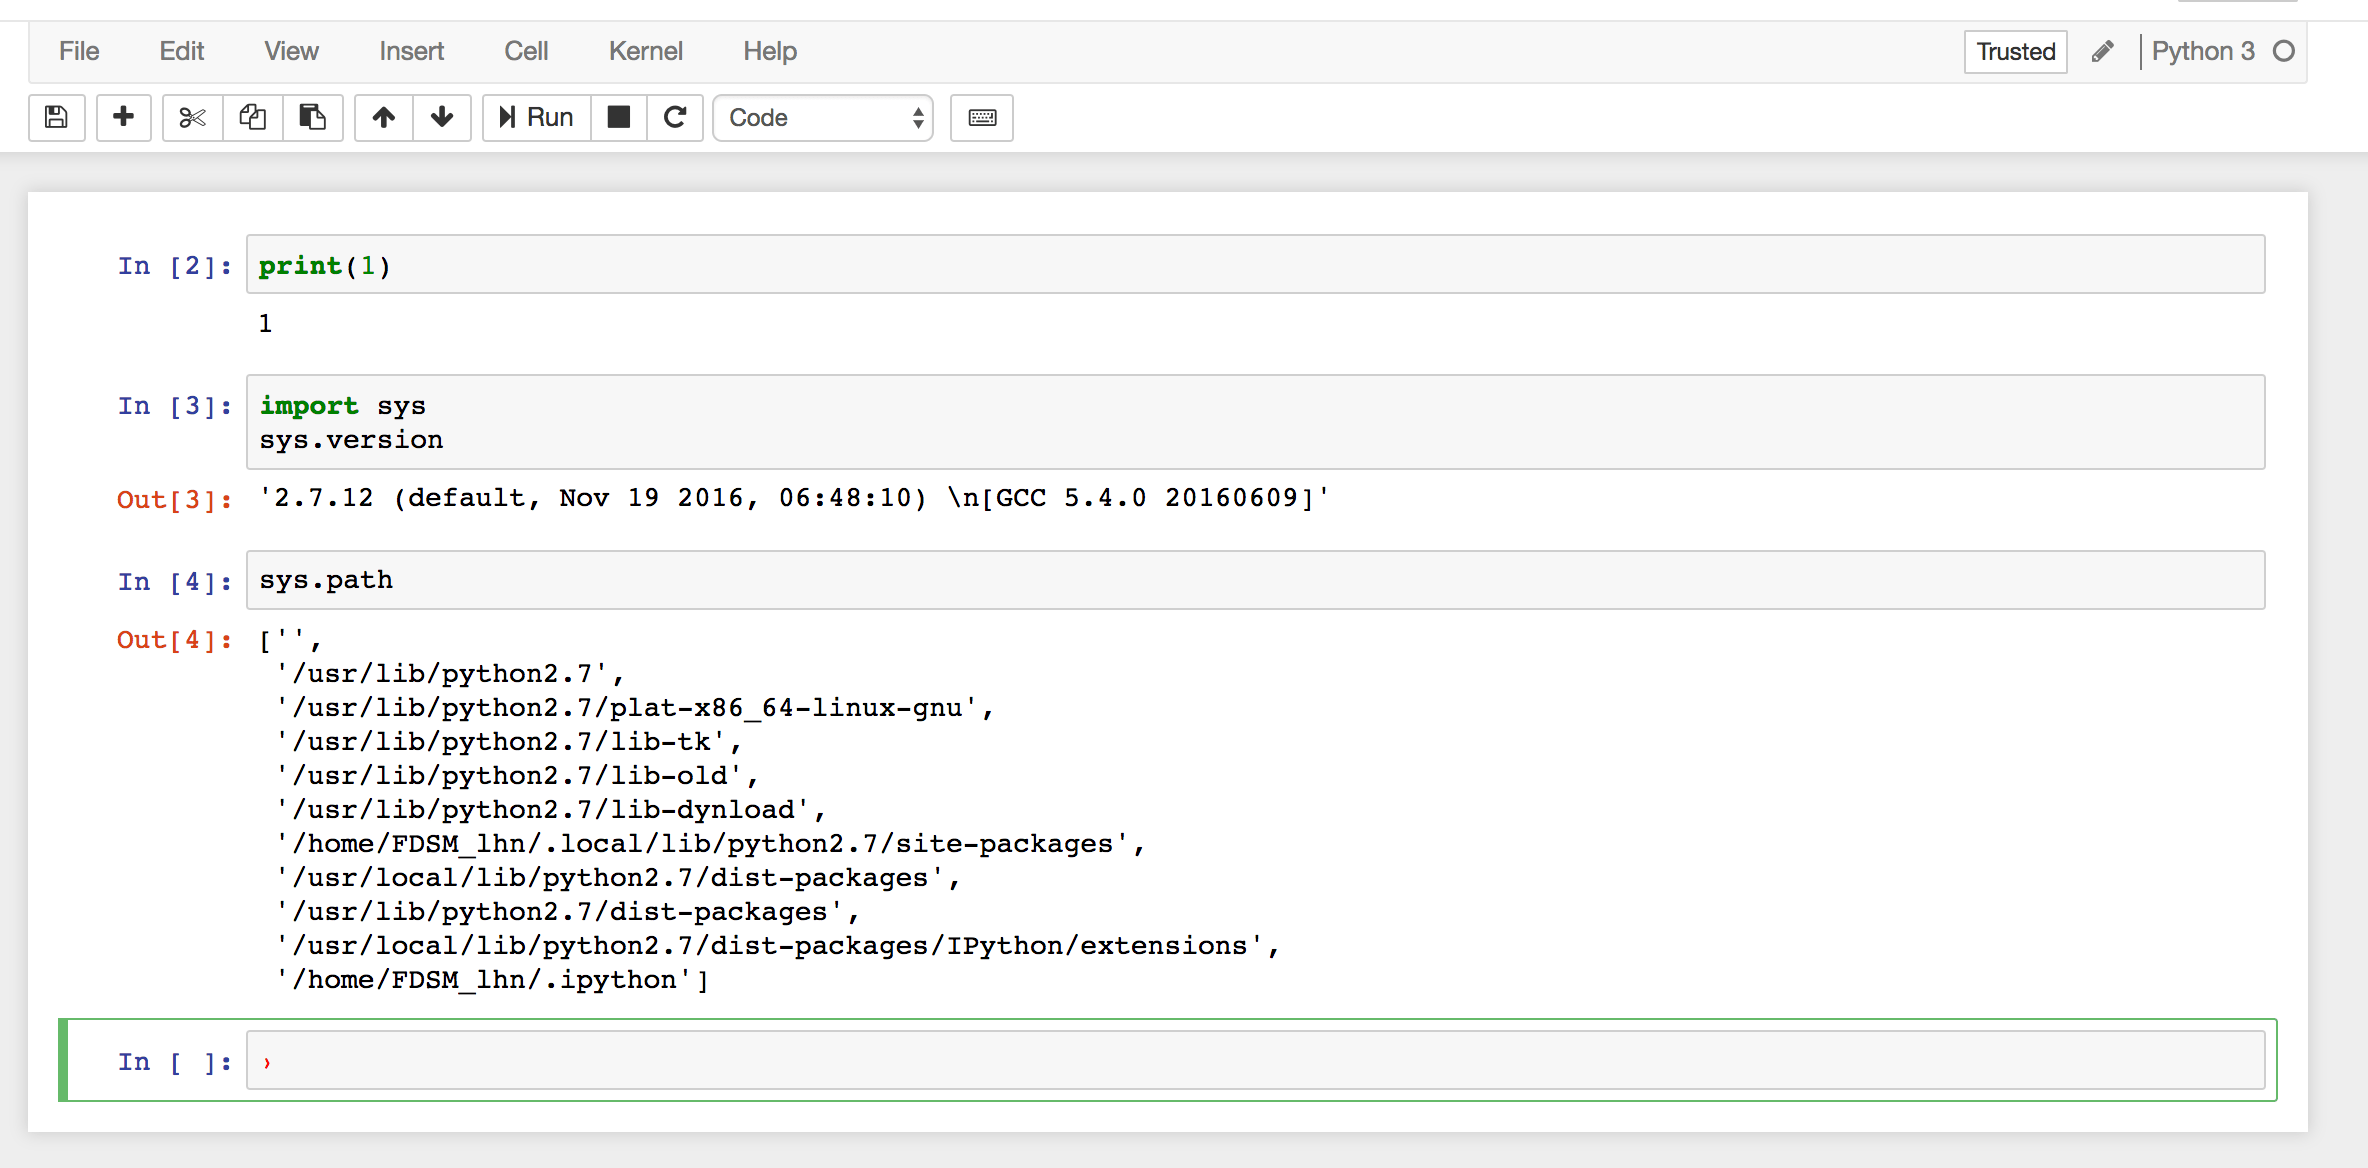Click the plat-x86_64-linux-gnu path line
Screen dimensions: 2368x1168
click(635, 708)
